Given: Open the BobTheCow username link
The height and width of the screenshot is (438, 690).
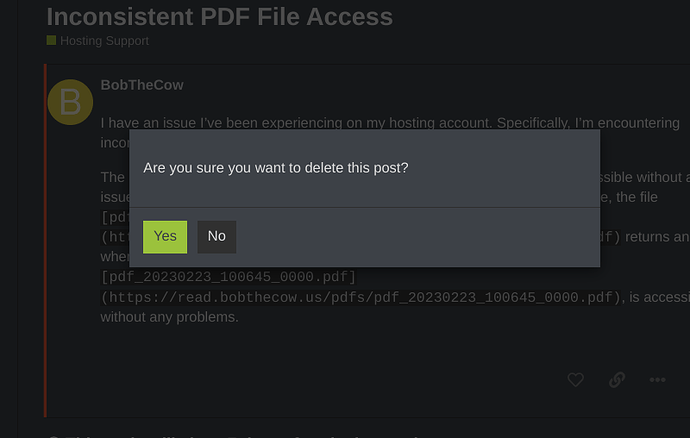Looking at the screenshot, I should coord(142,85).
